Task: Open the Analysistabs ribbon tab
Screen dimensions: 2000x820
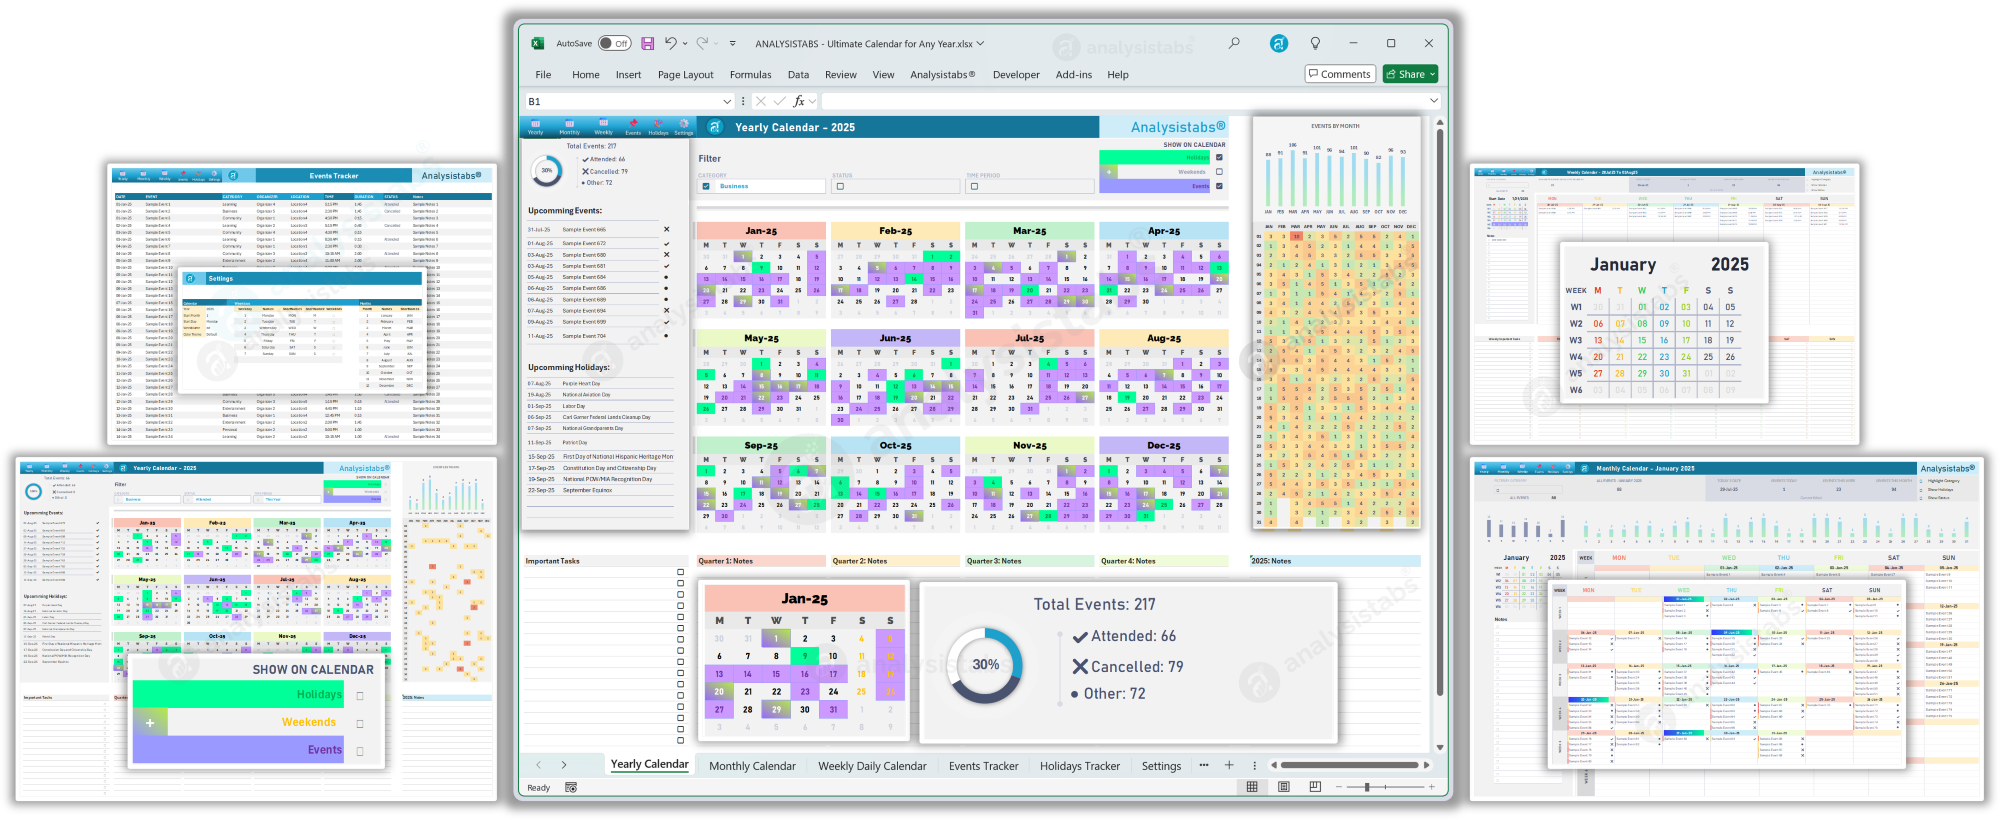Action: click(942, 75)
